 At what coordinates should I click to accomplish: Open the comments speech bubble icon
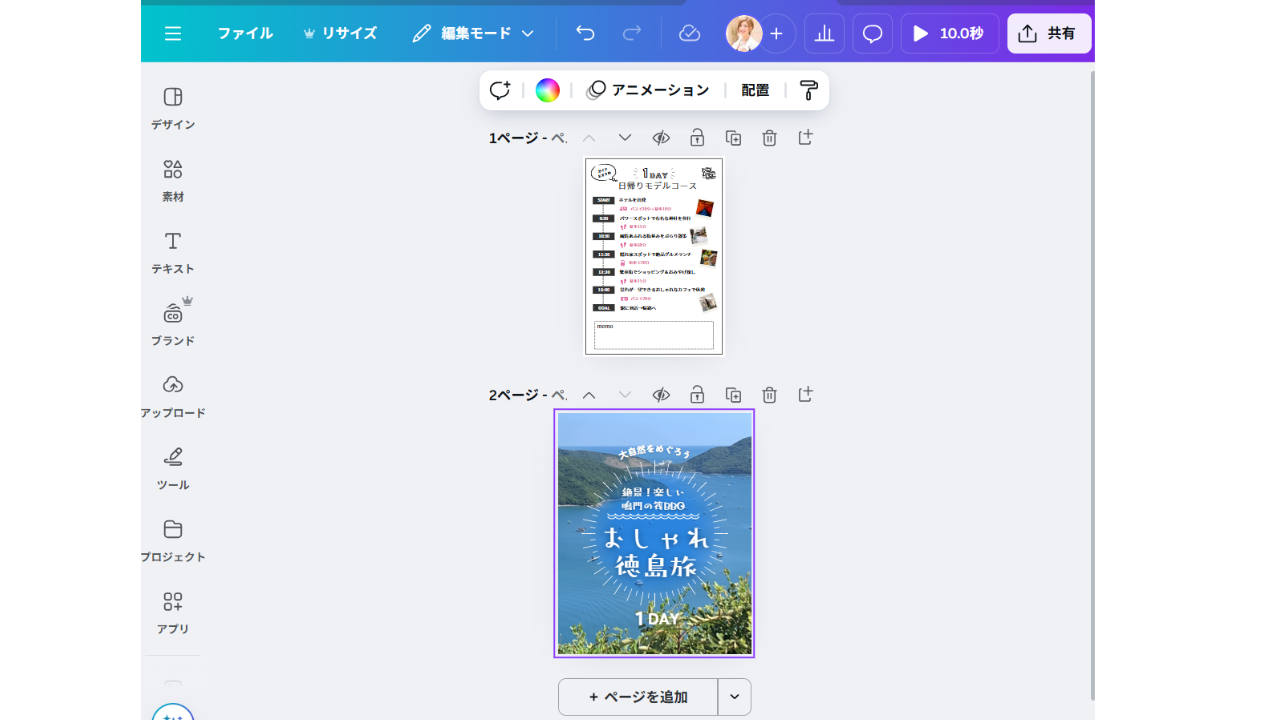tap(872, 33)
